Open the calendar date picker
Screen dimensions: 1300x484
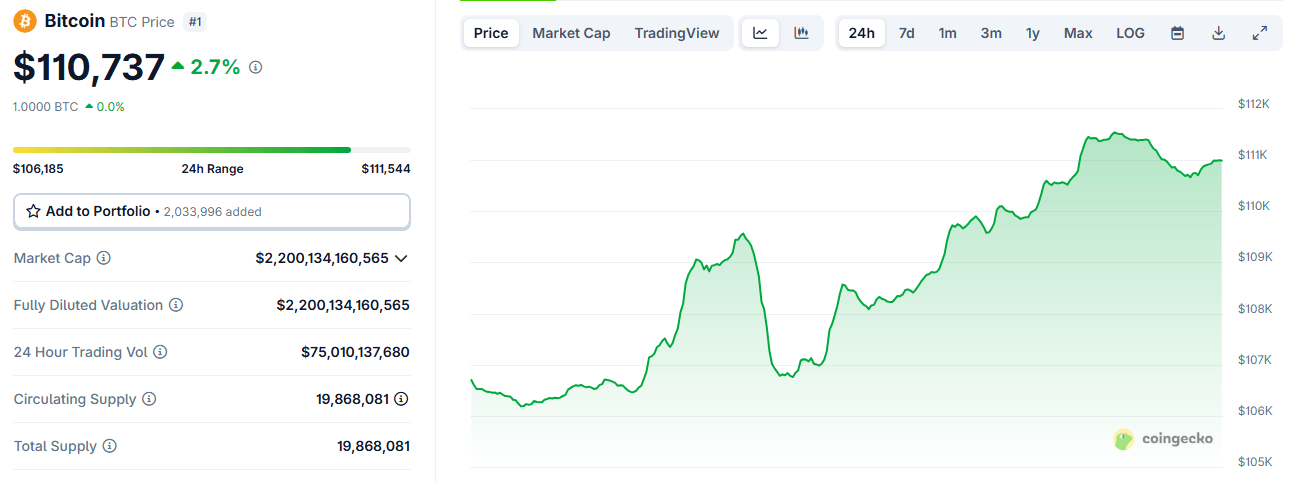coord(1178,33)
